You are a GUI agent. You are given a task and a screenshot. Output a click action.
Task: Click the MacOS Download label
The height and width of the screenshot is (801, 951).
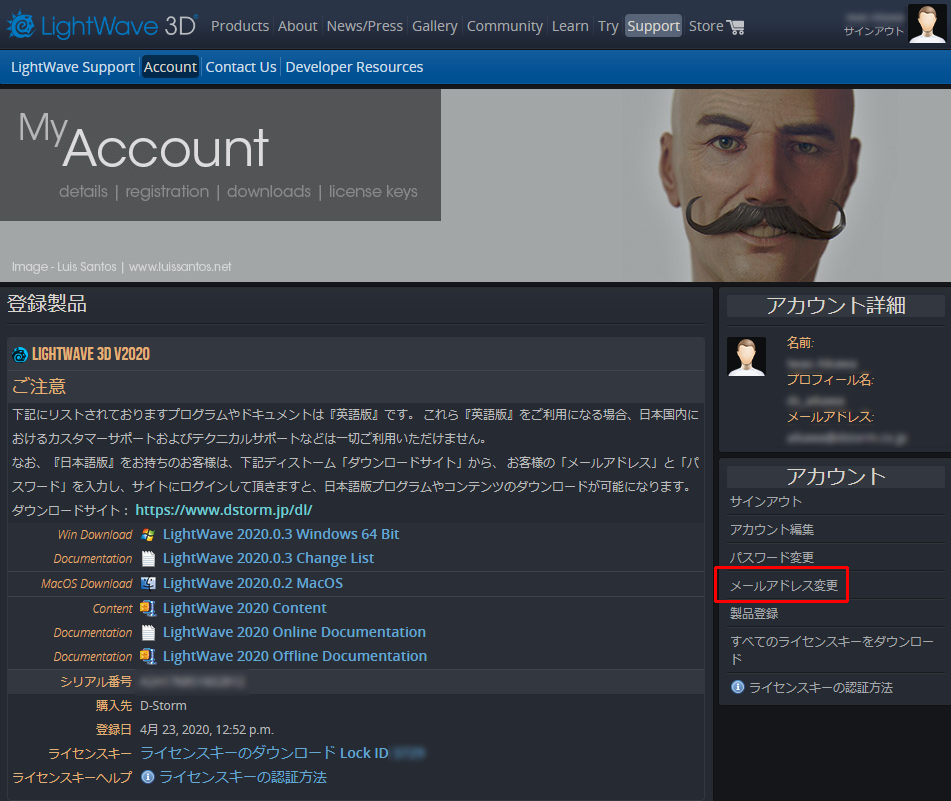click(x=87, y=583)
